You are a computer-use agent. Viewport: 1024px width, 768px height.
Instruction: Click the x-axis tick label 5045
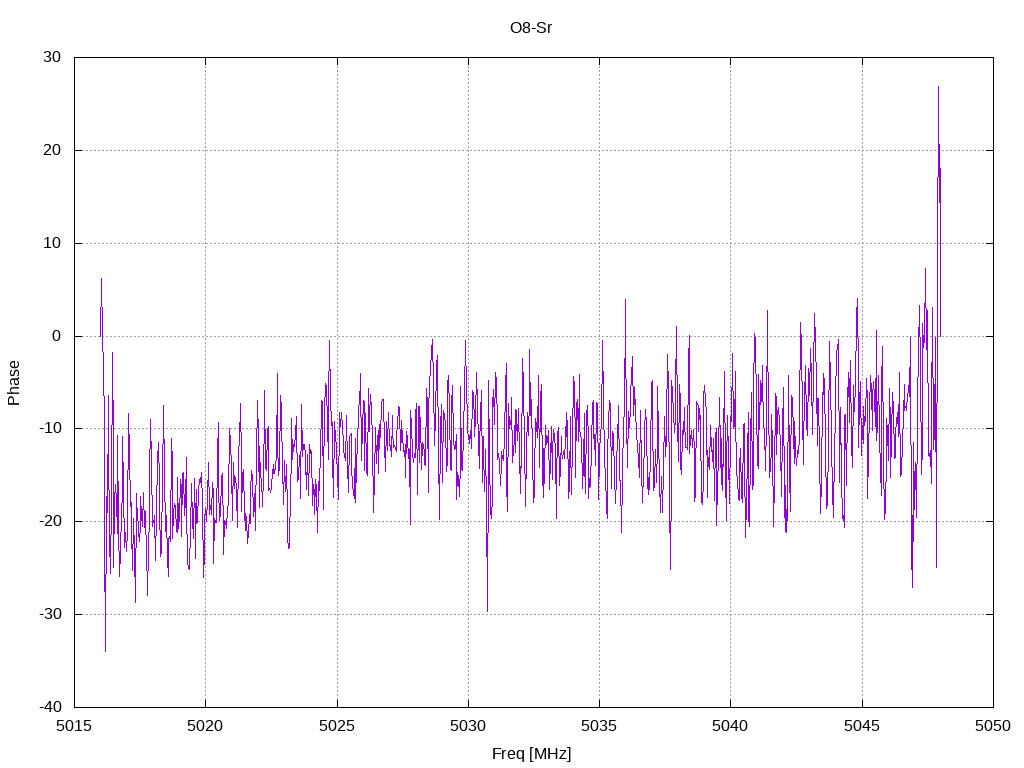point(862,726)
